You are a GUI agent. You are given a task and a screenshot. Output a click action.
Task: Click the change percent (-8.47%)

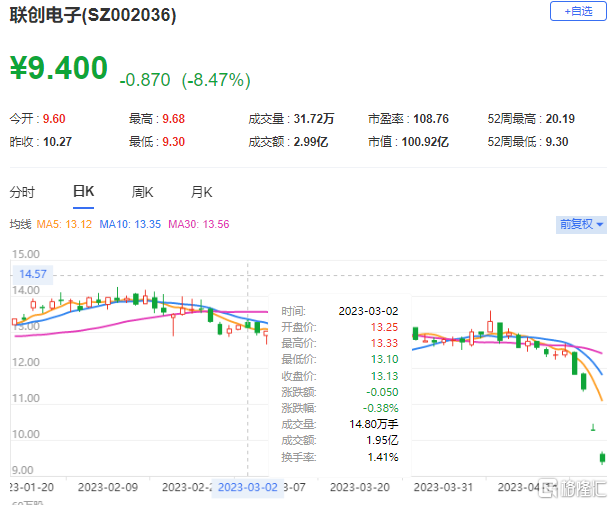(x=216, y=80)
